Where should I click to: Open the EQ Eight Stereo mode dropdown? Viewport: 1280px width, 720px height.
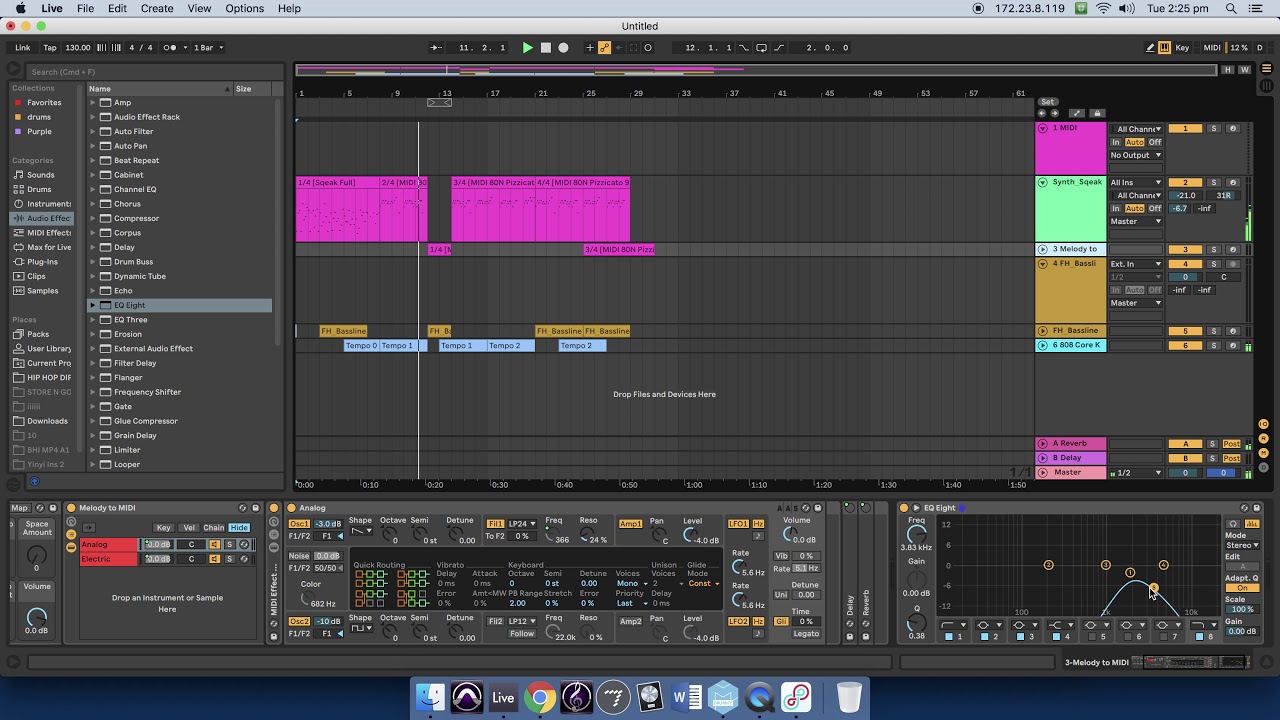pyautogui.click(x=1242, y=545)
